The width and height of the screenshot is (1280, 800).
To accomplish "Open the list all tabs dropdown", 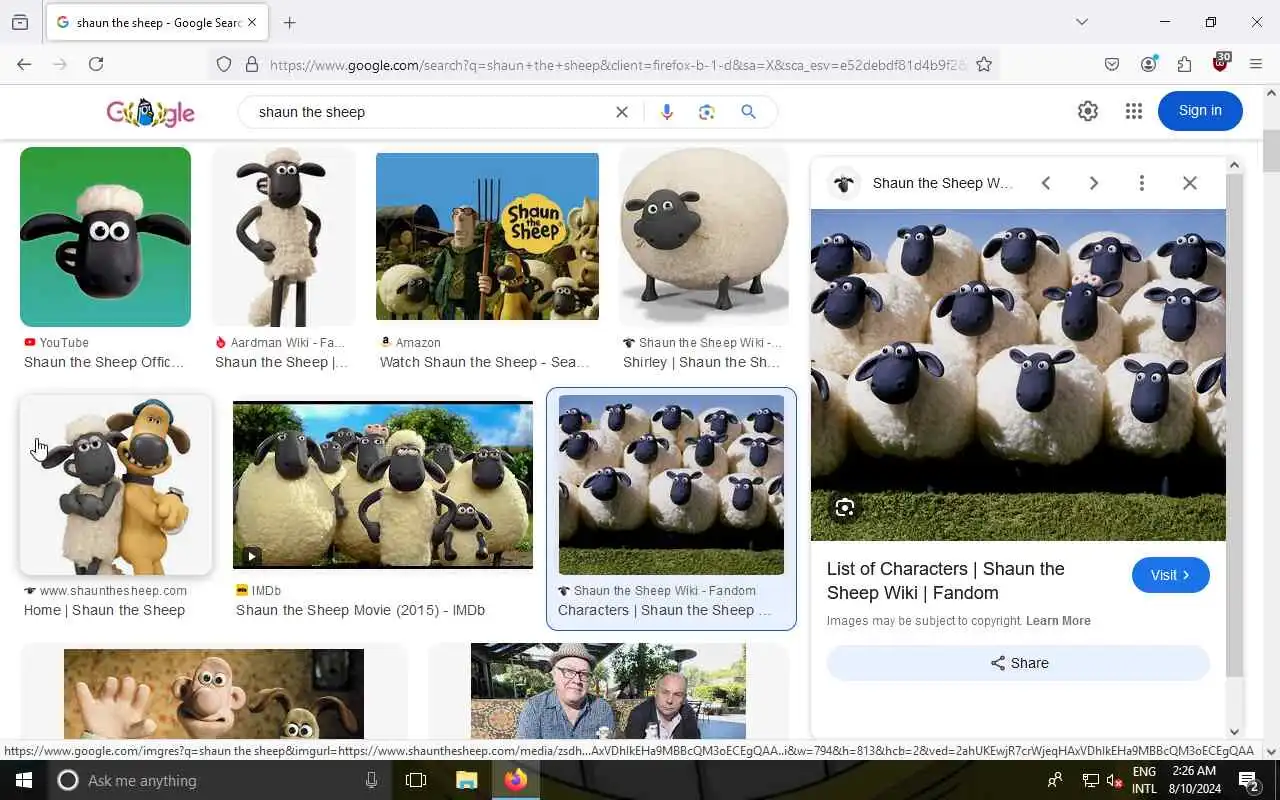I will coord(1081,22).
